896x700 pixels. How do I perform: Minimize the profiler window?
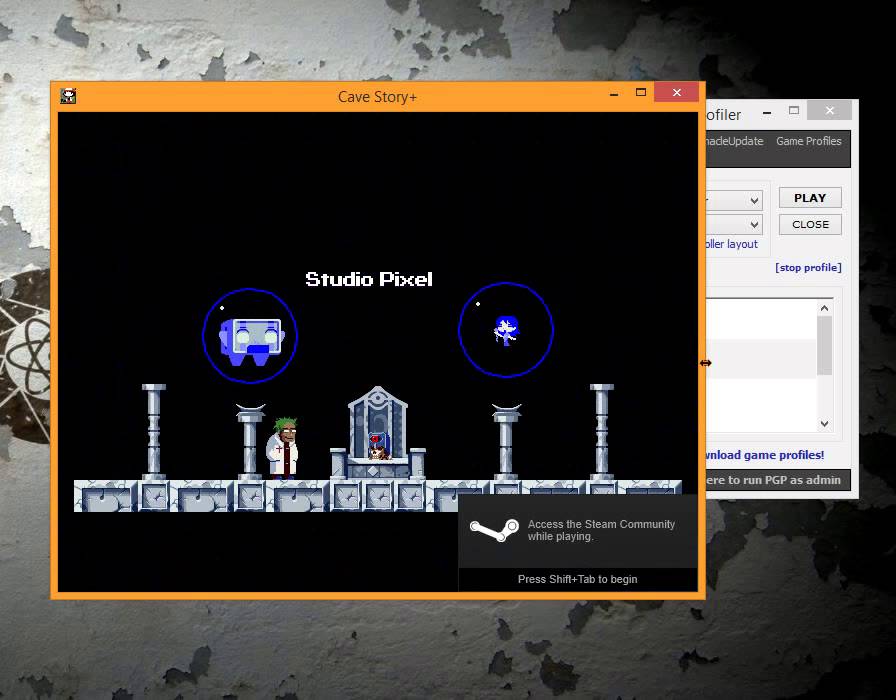point(767,113)
